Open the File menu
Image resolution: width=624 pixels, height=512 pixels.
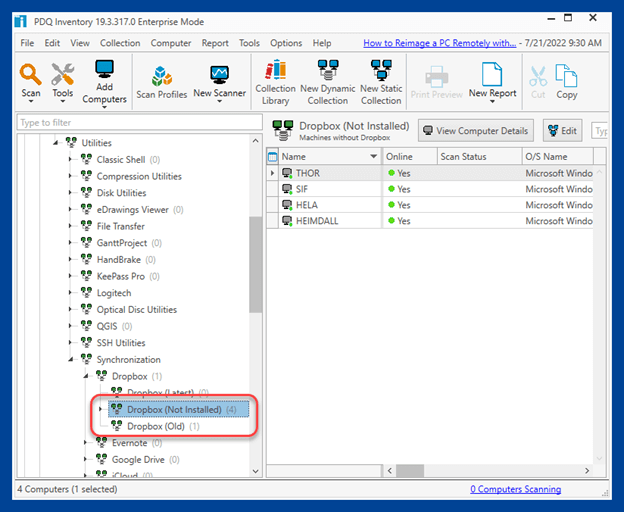(x=27, y=43)
